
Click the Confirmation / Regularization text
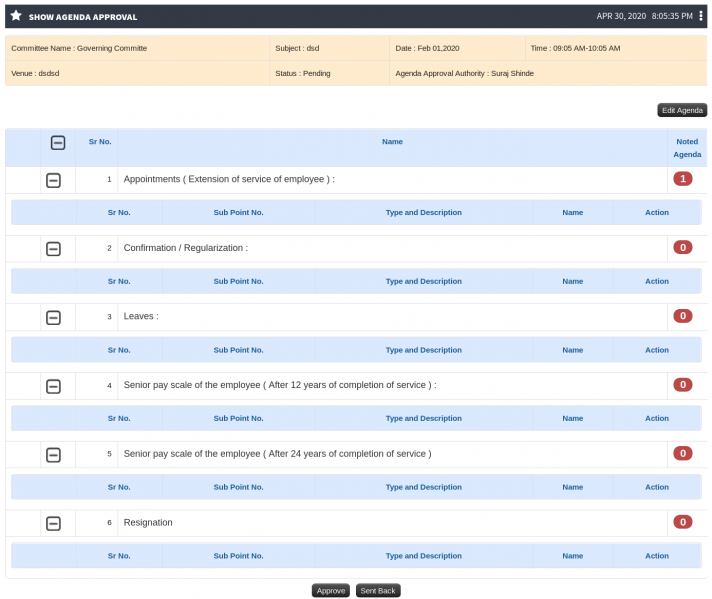click(186, 248)
